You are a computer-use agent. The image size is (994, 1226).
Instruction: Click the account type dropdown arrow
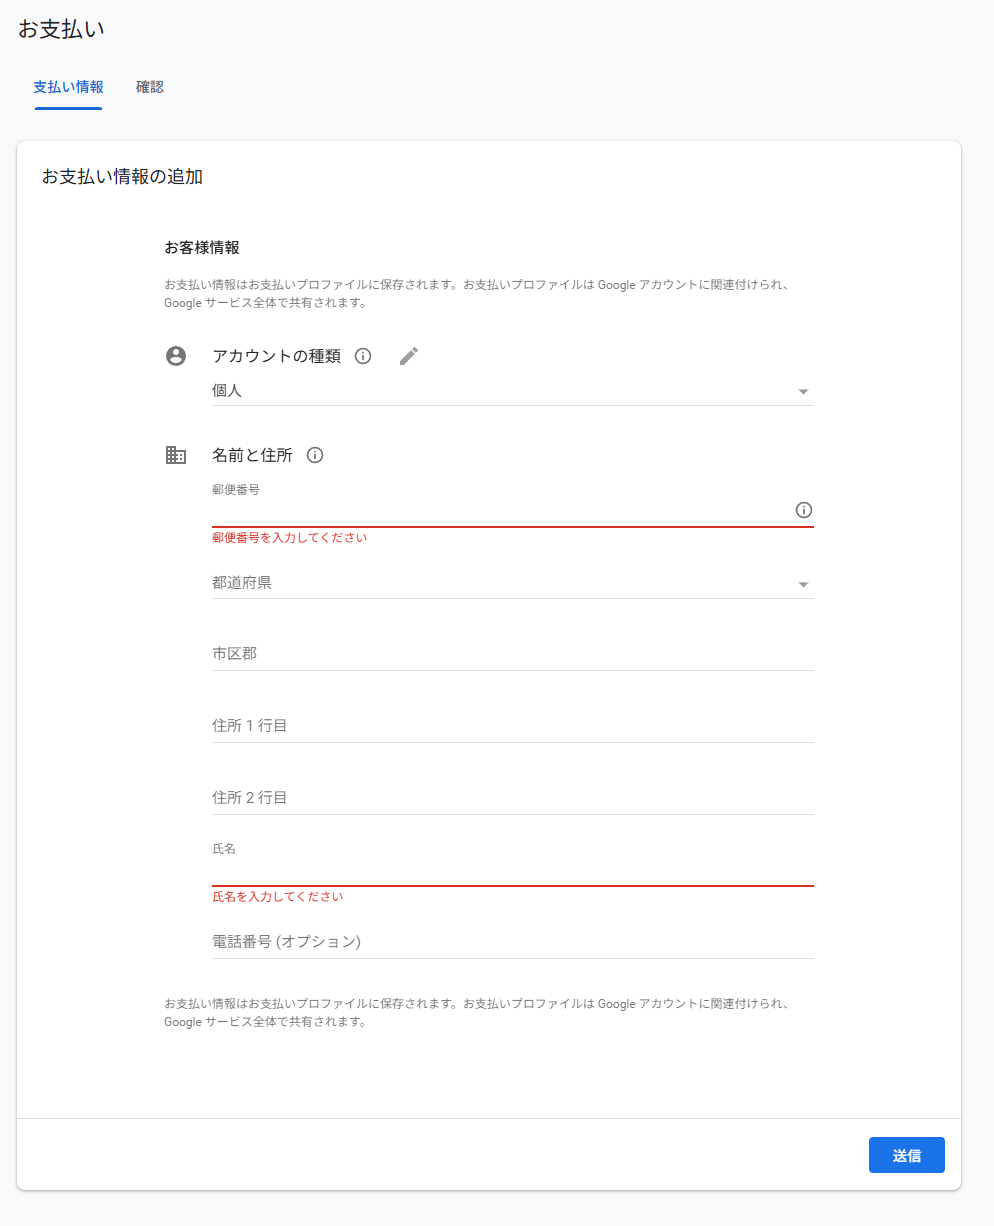click(803, 392)
